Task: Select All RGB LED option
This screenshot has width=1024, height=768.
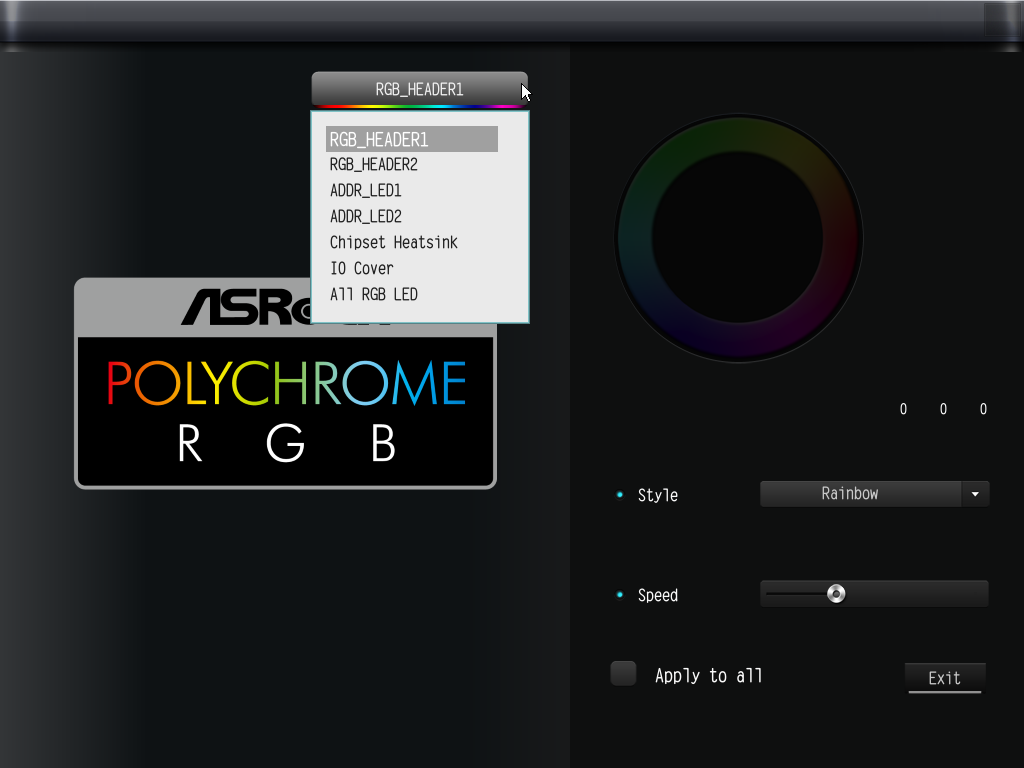Action: tap(374, 295)
